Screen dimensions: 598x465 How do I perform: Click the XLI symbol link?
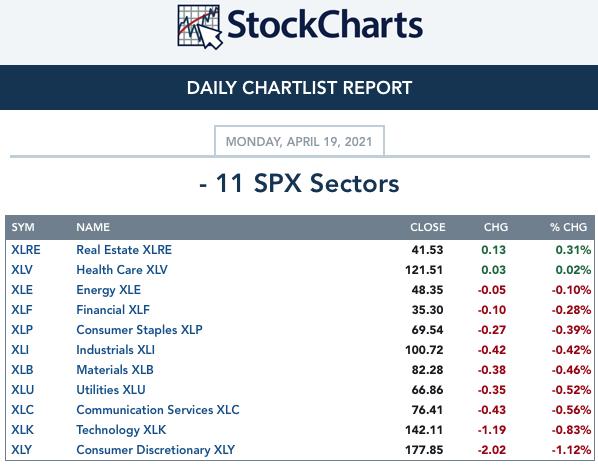(20, 350)
